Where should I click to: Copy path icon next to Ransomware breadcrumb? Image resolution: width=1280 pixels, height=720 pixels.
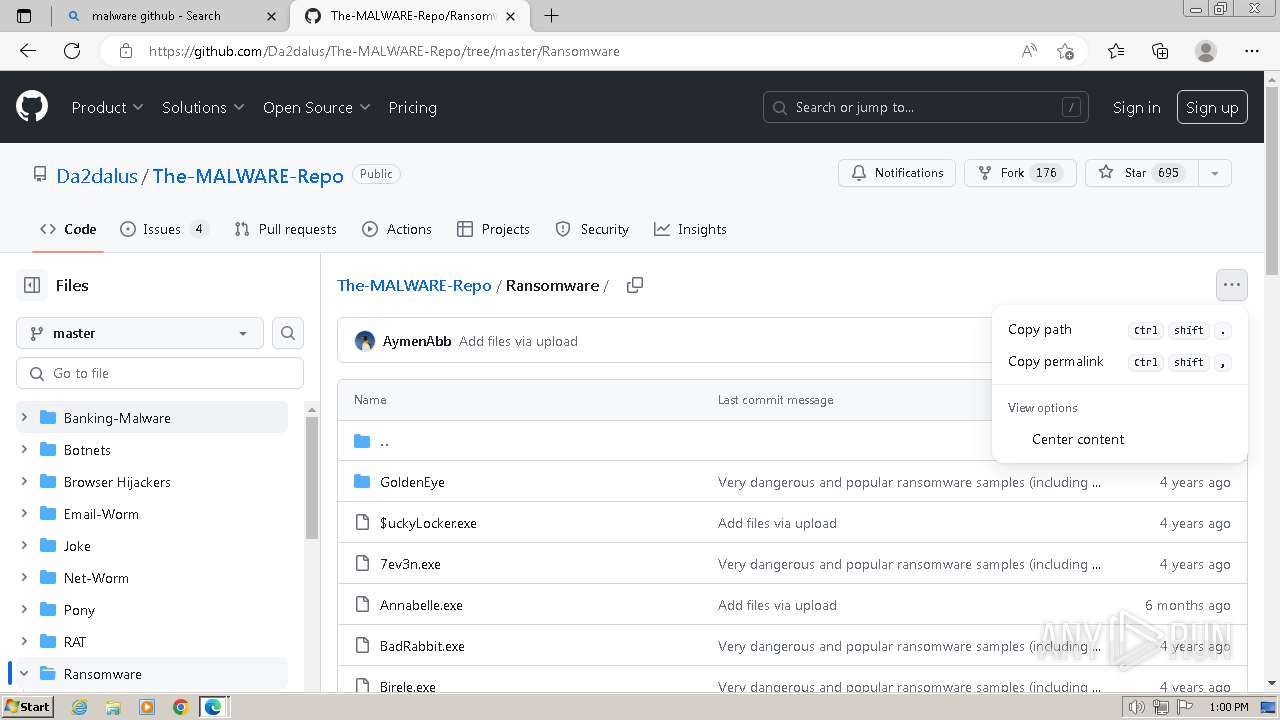[x=634, y=285]
